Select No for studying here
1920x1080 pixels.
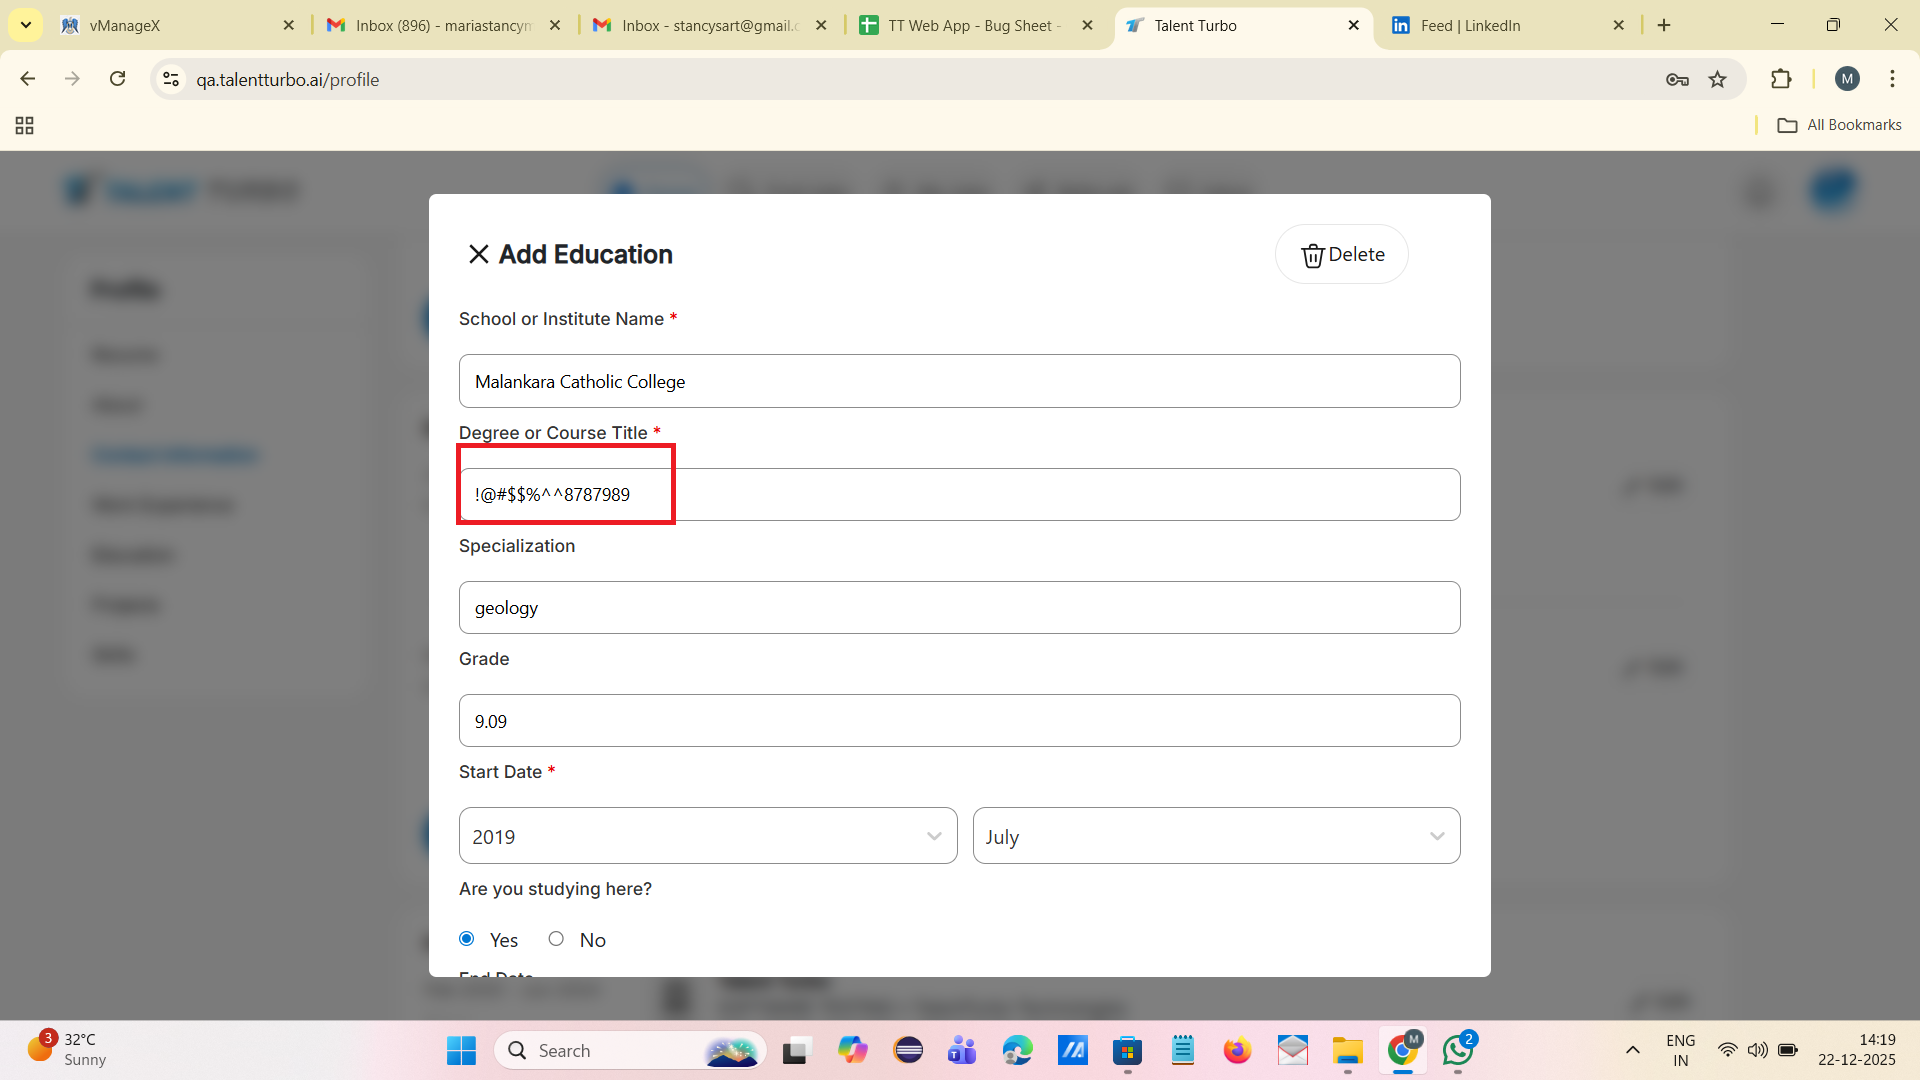click(x=556, y=939)
